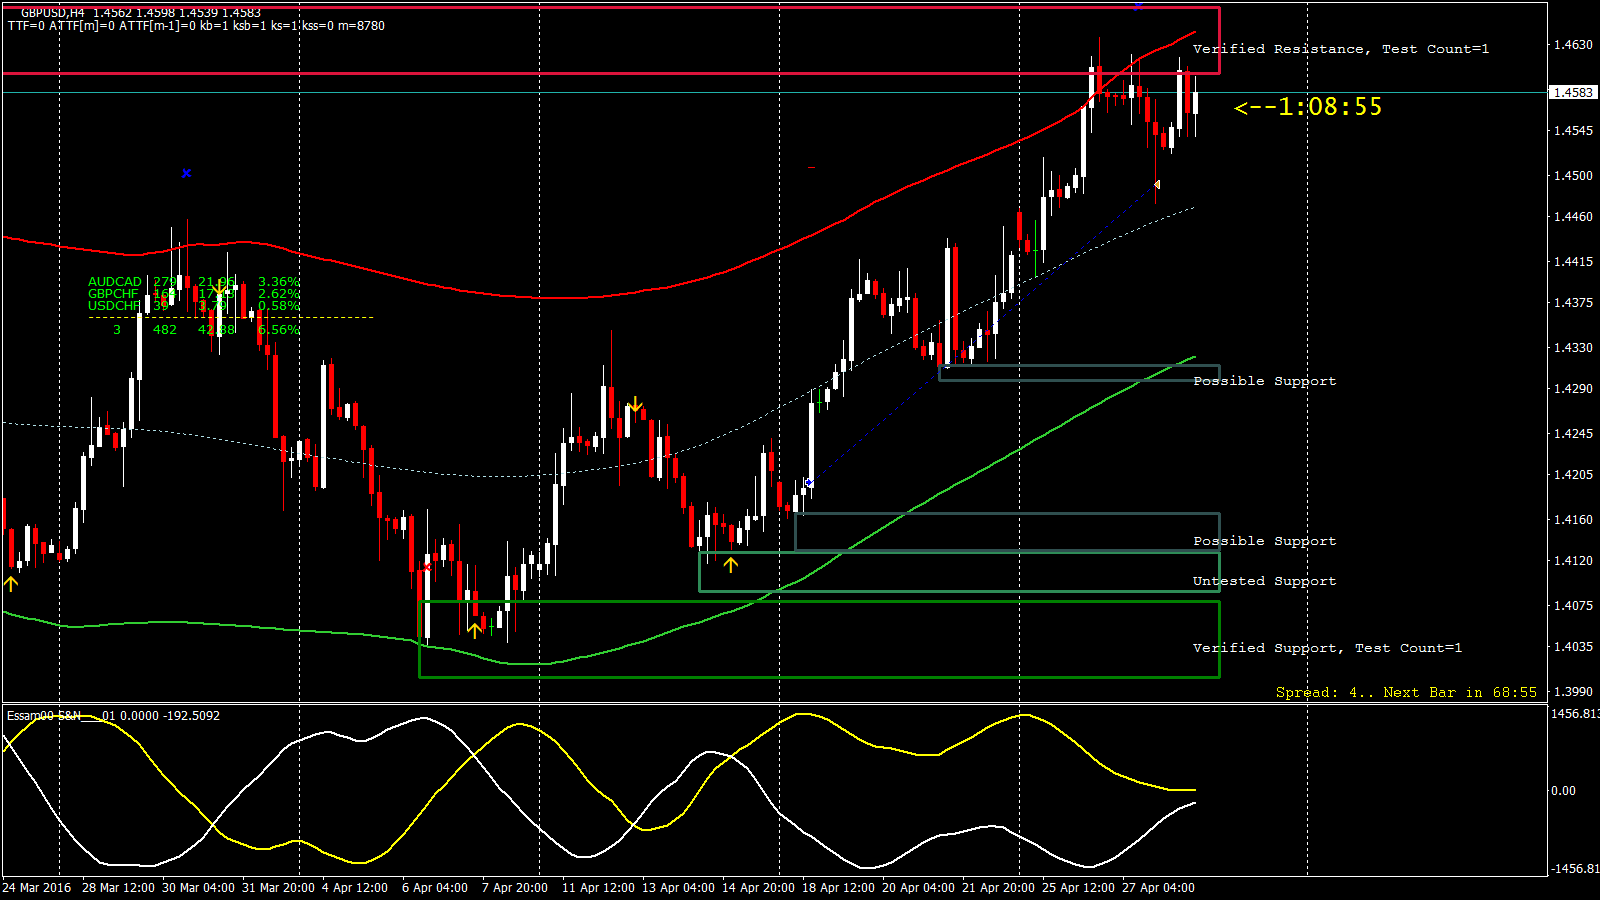Image resolution: width=1600 pixels, height=900 pixels.
Task: Click the current price tag 1.4583
Action: click(x=1573, y=92)
